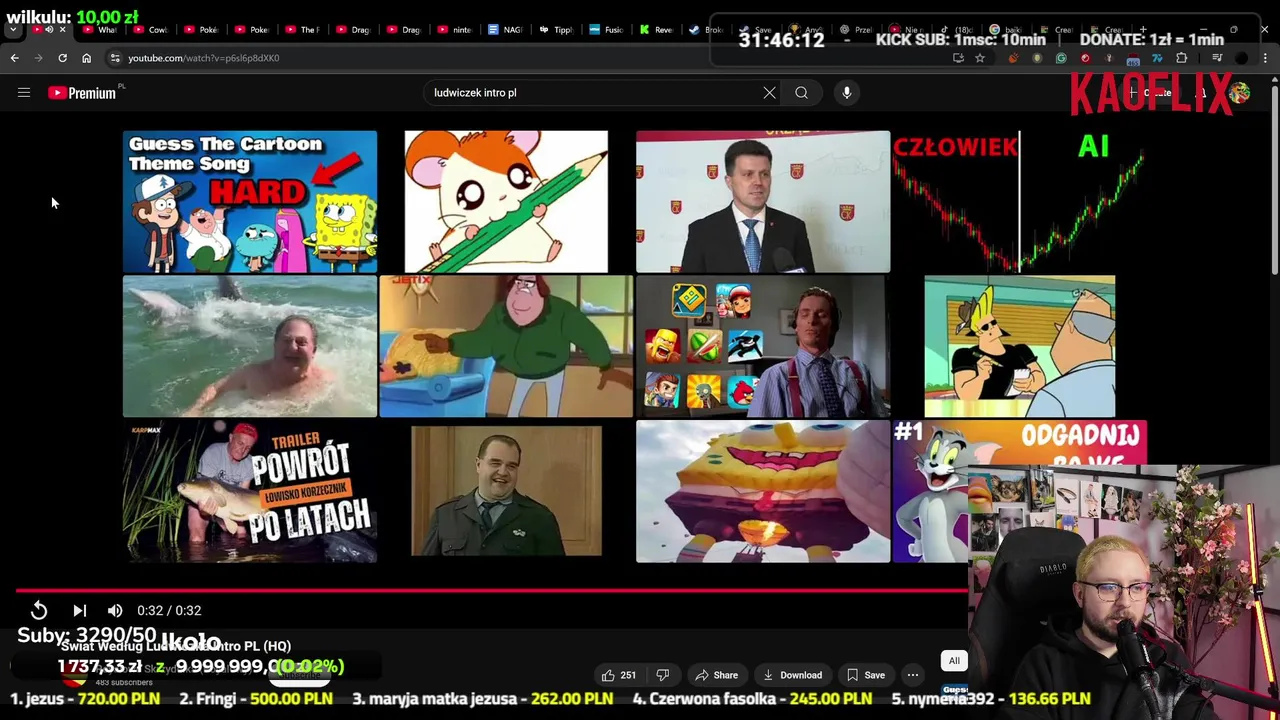The image size is (1280, 720).
Task: Switch to the 'Save' Steam tab
Action: point(755,30)
